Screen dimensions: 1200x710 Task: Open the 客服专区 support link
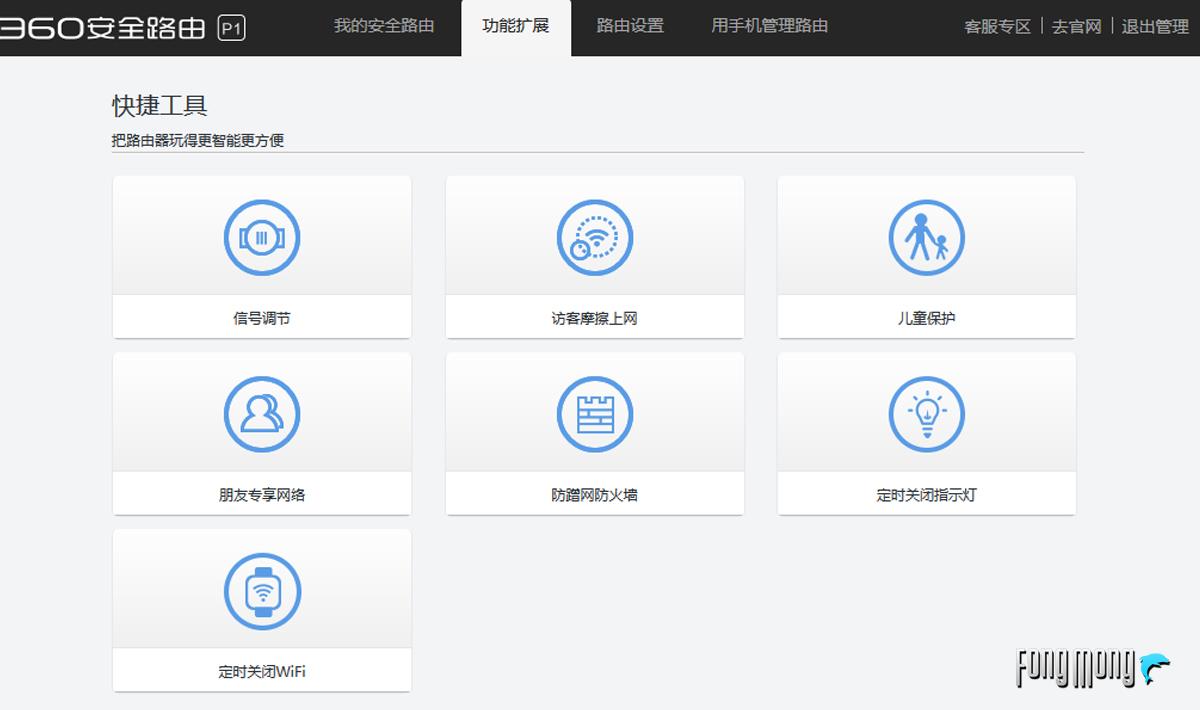click(996, 27)
